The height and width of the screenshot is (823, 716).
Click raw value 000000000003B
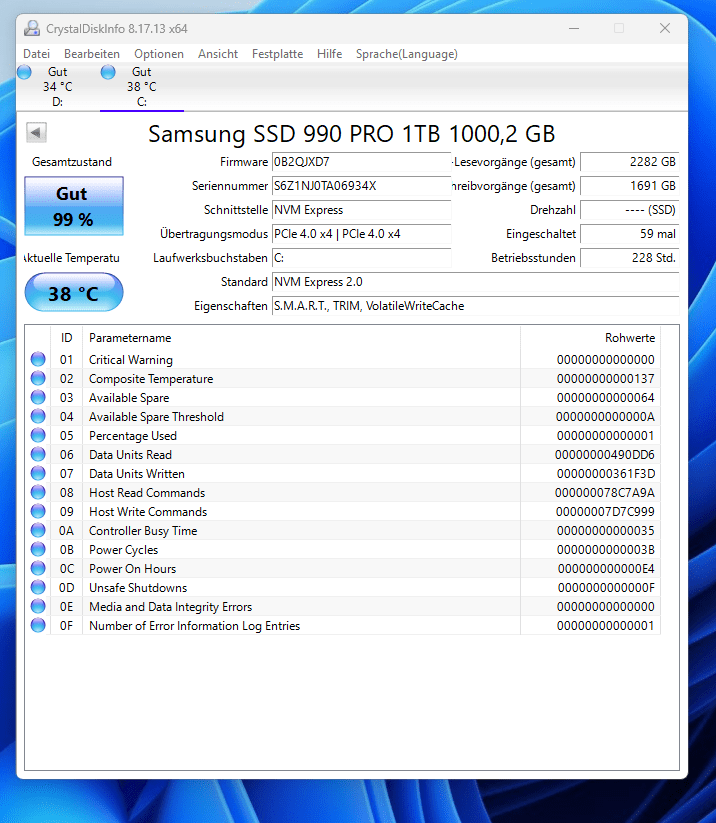coord(606,550)
